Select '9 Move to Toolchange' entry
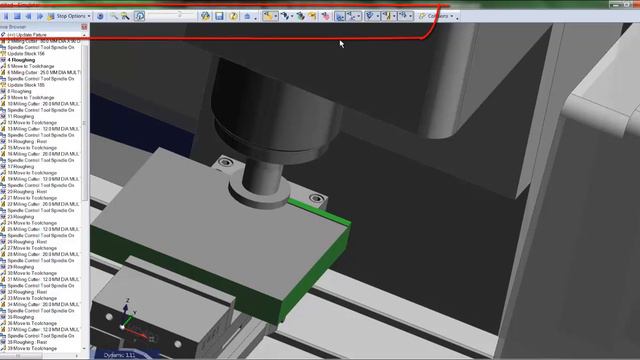Screen dimensions: 640x360 [x=31, y=98]
